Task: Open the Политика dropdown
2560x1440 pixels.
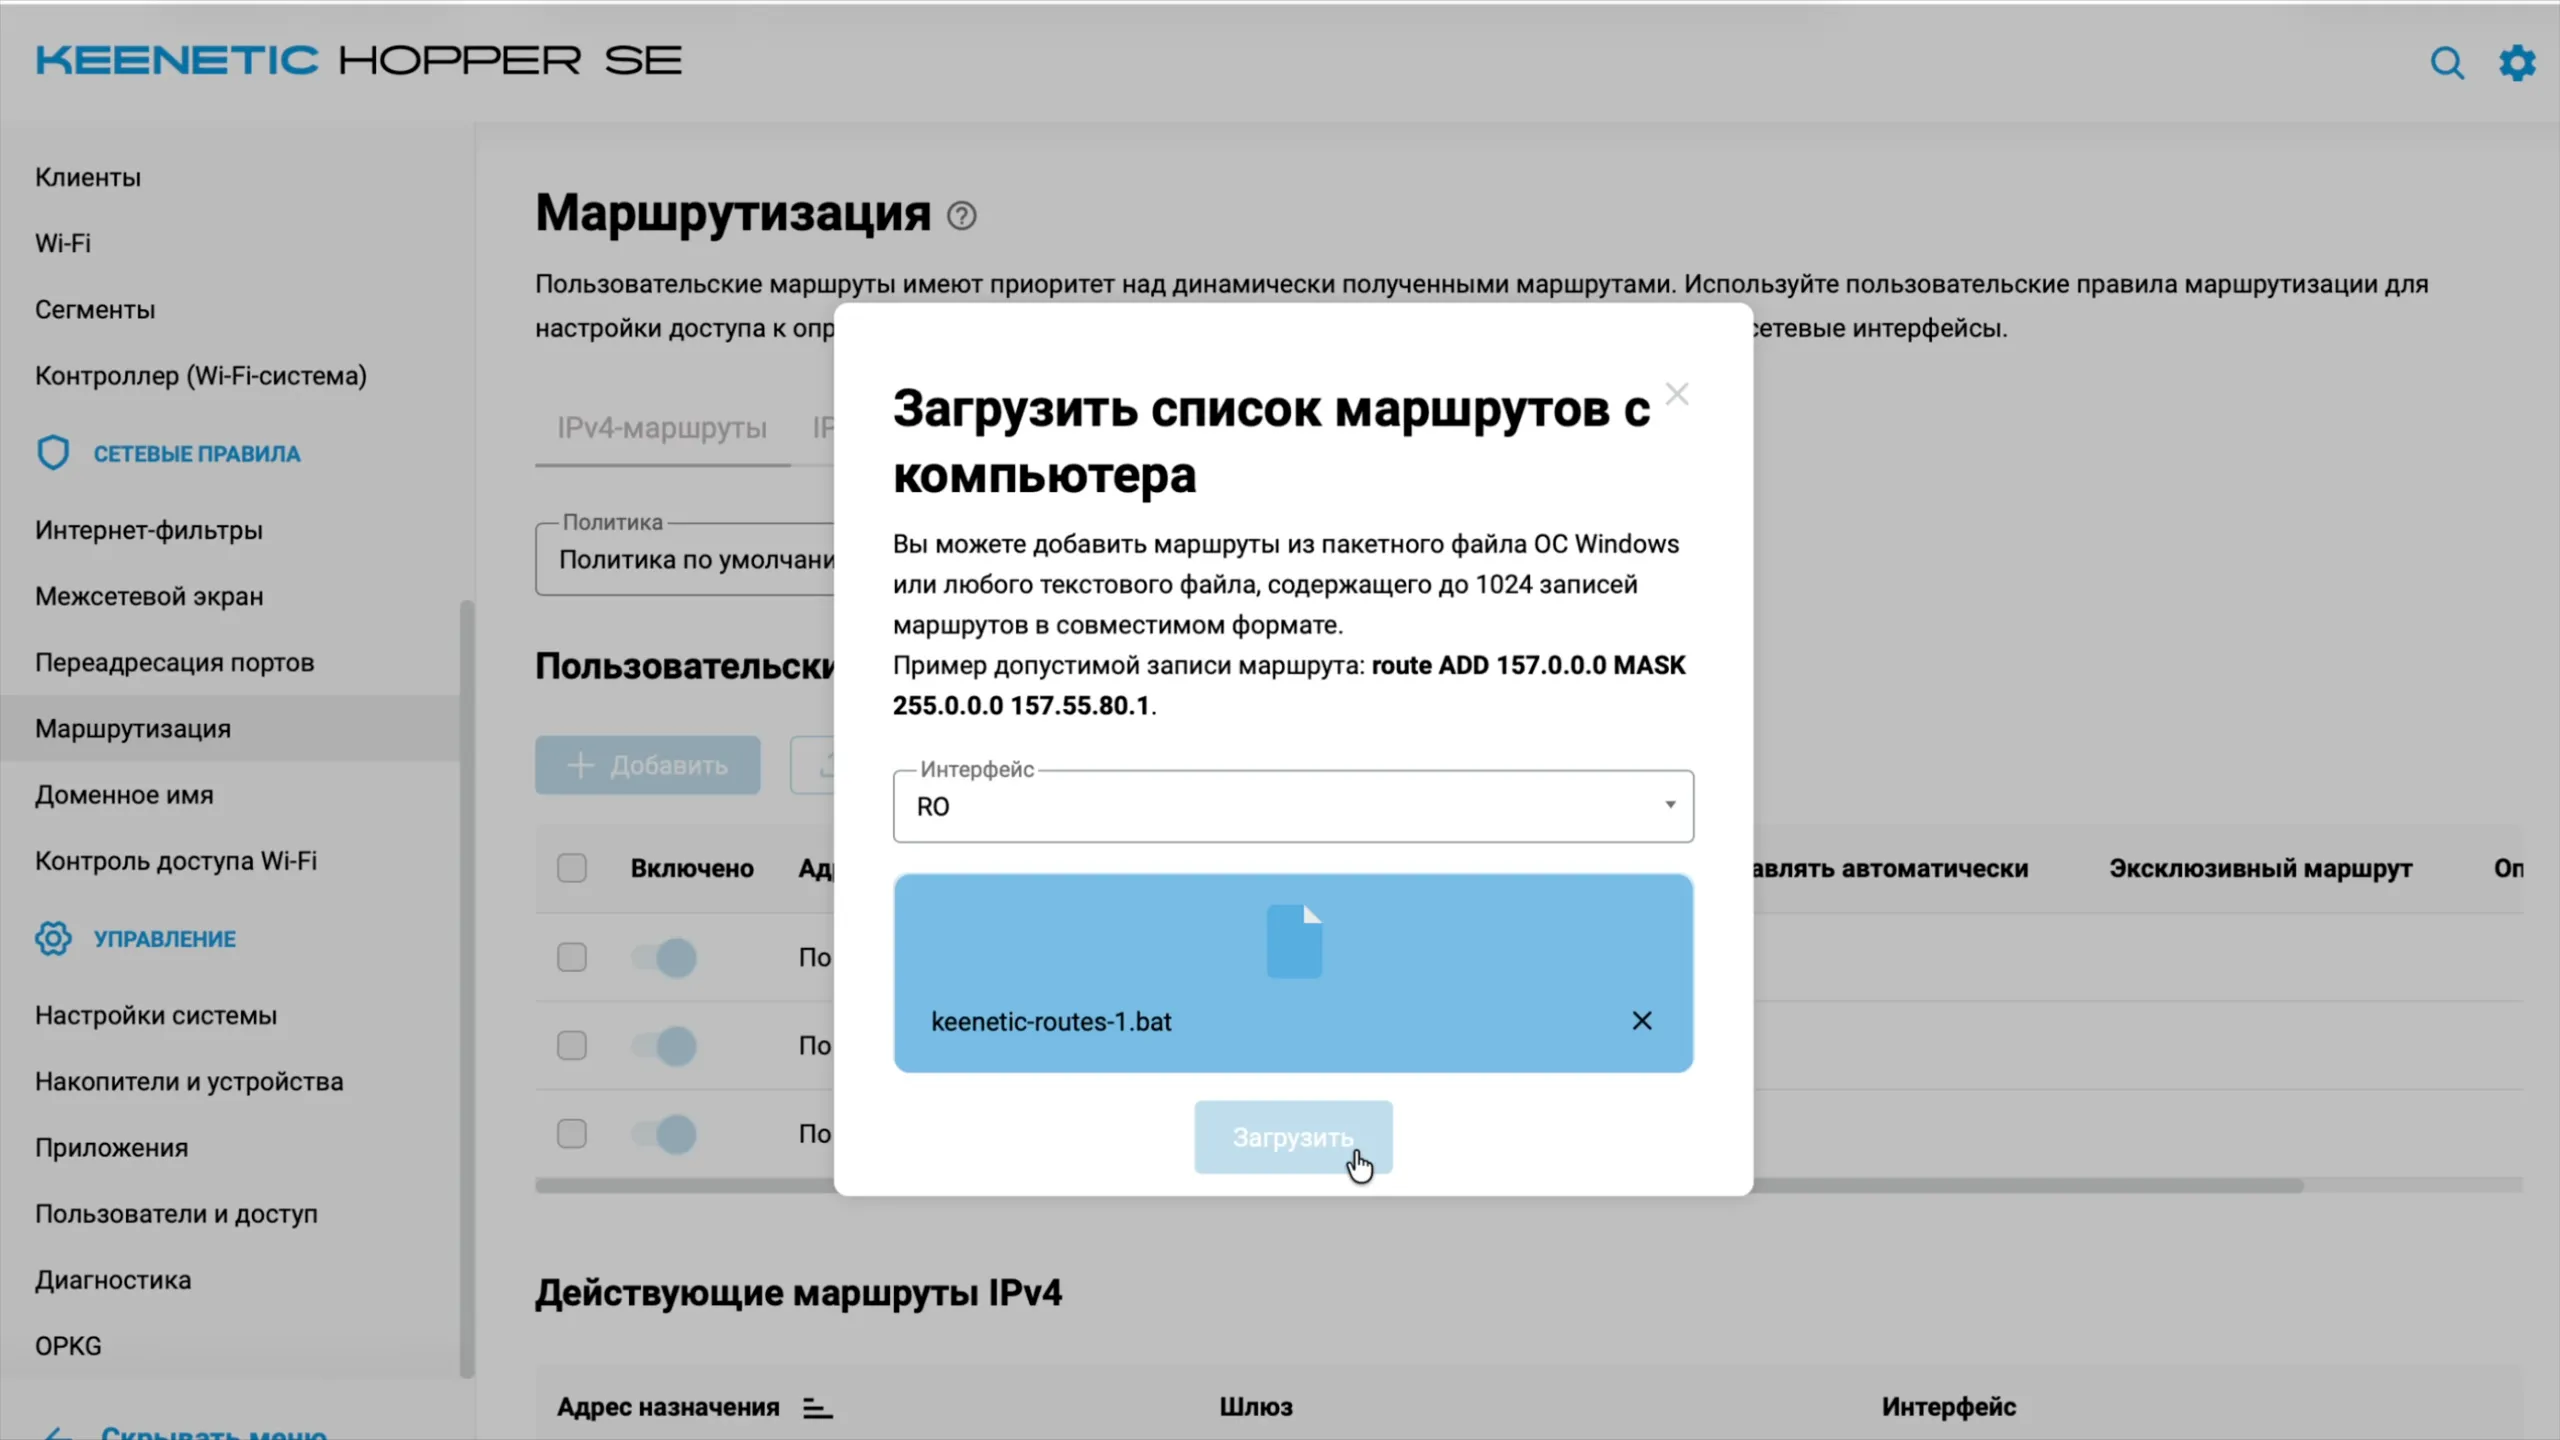Action: click(x=685, y=559)
